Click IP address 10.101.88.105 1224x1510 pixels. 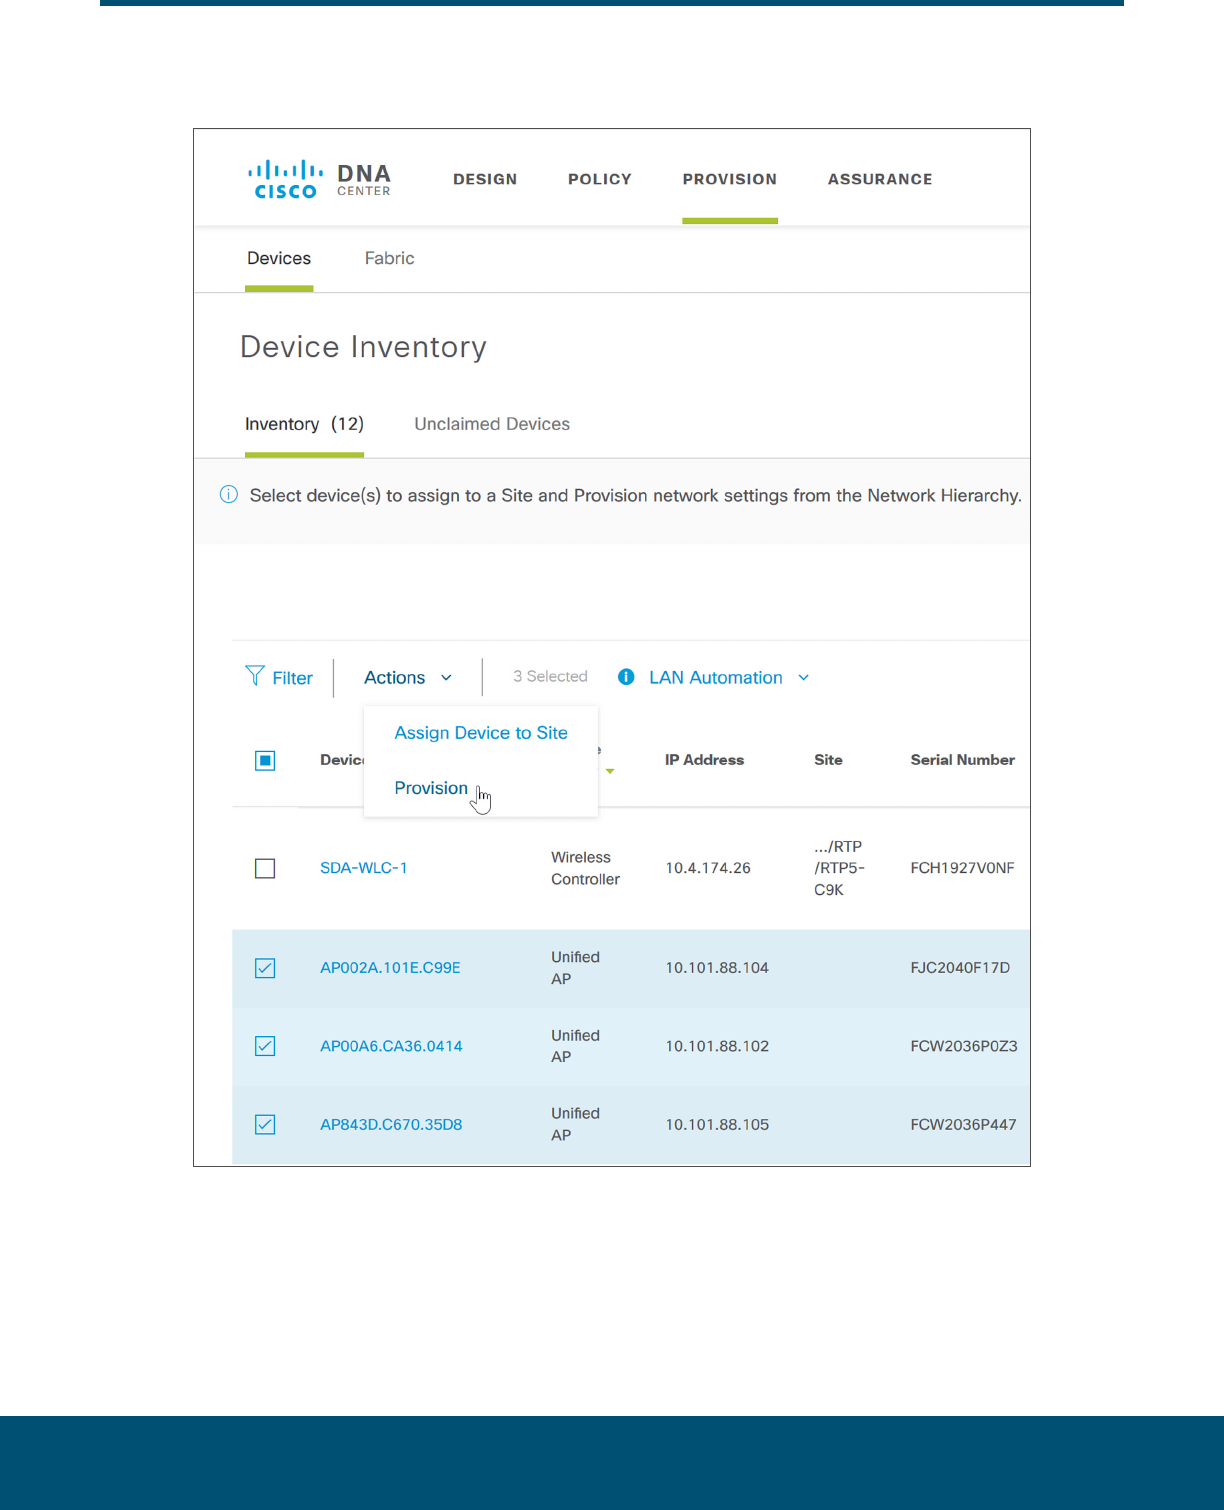click(717, 1125)
